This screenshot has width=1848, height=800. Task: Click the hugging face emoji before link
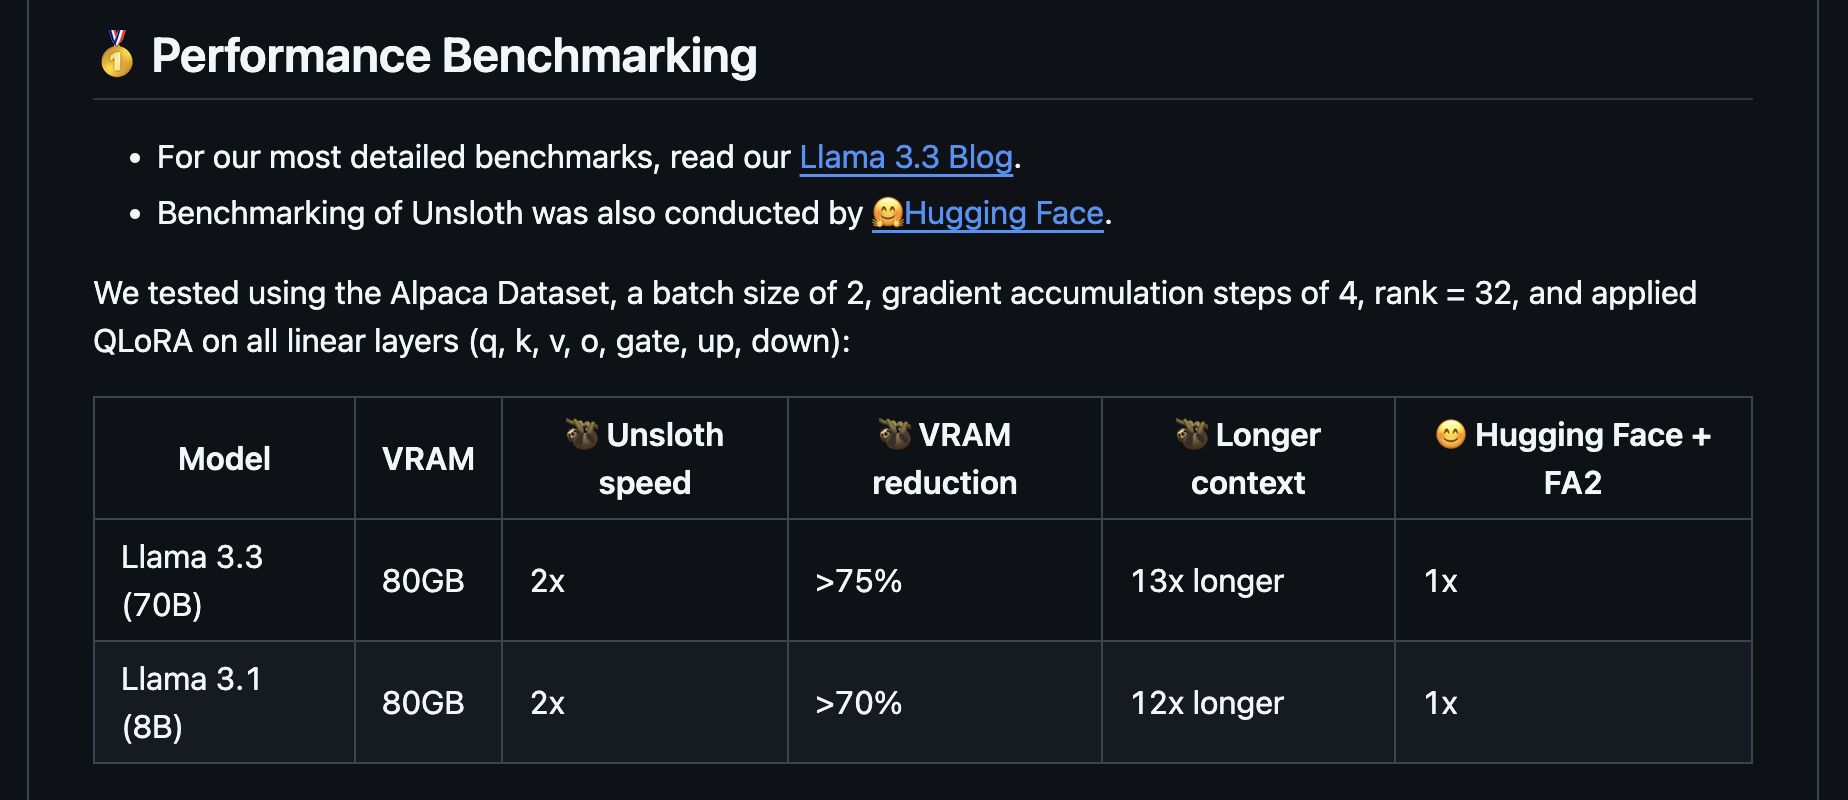pos(888,213)
